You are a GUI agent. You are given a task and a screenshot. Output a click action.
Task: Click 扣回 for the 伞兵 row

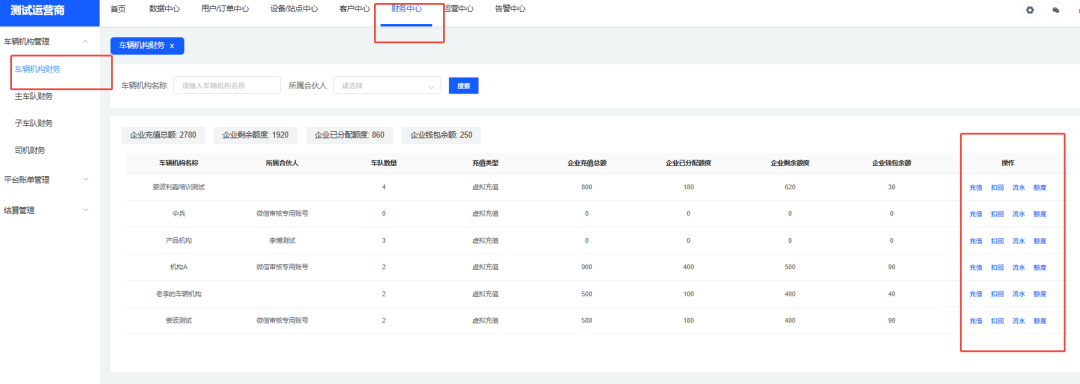pyautogui.click(x=997, y=214)
